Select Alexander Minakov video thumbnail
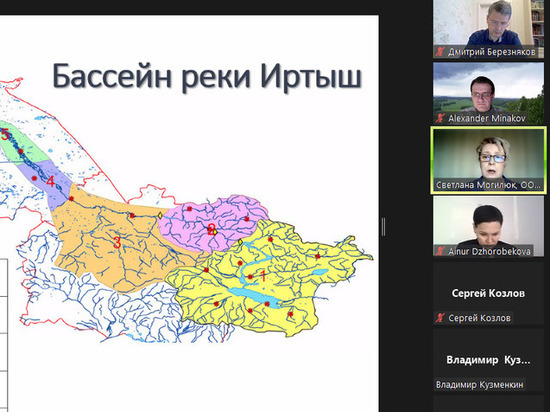 tap(488, 93)
